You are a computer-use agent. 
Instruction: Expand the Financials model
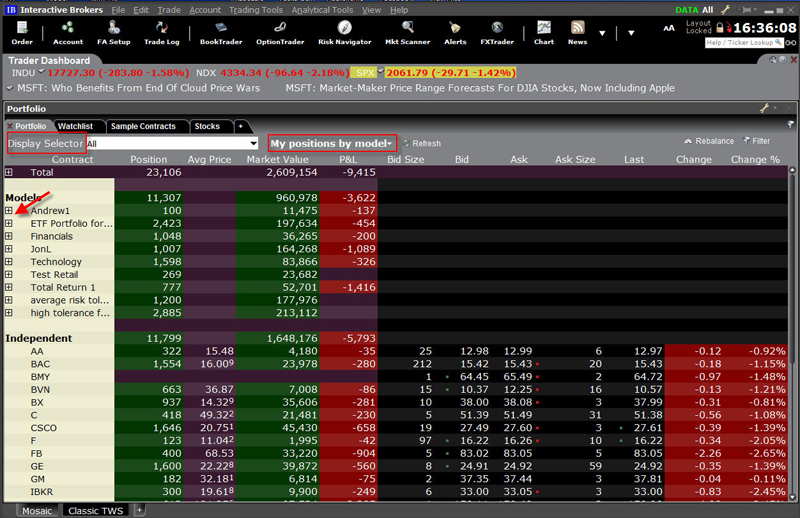coord(9,236)
